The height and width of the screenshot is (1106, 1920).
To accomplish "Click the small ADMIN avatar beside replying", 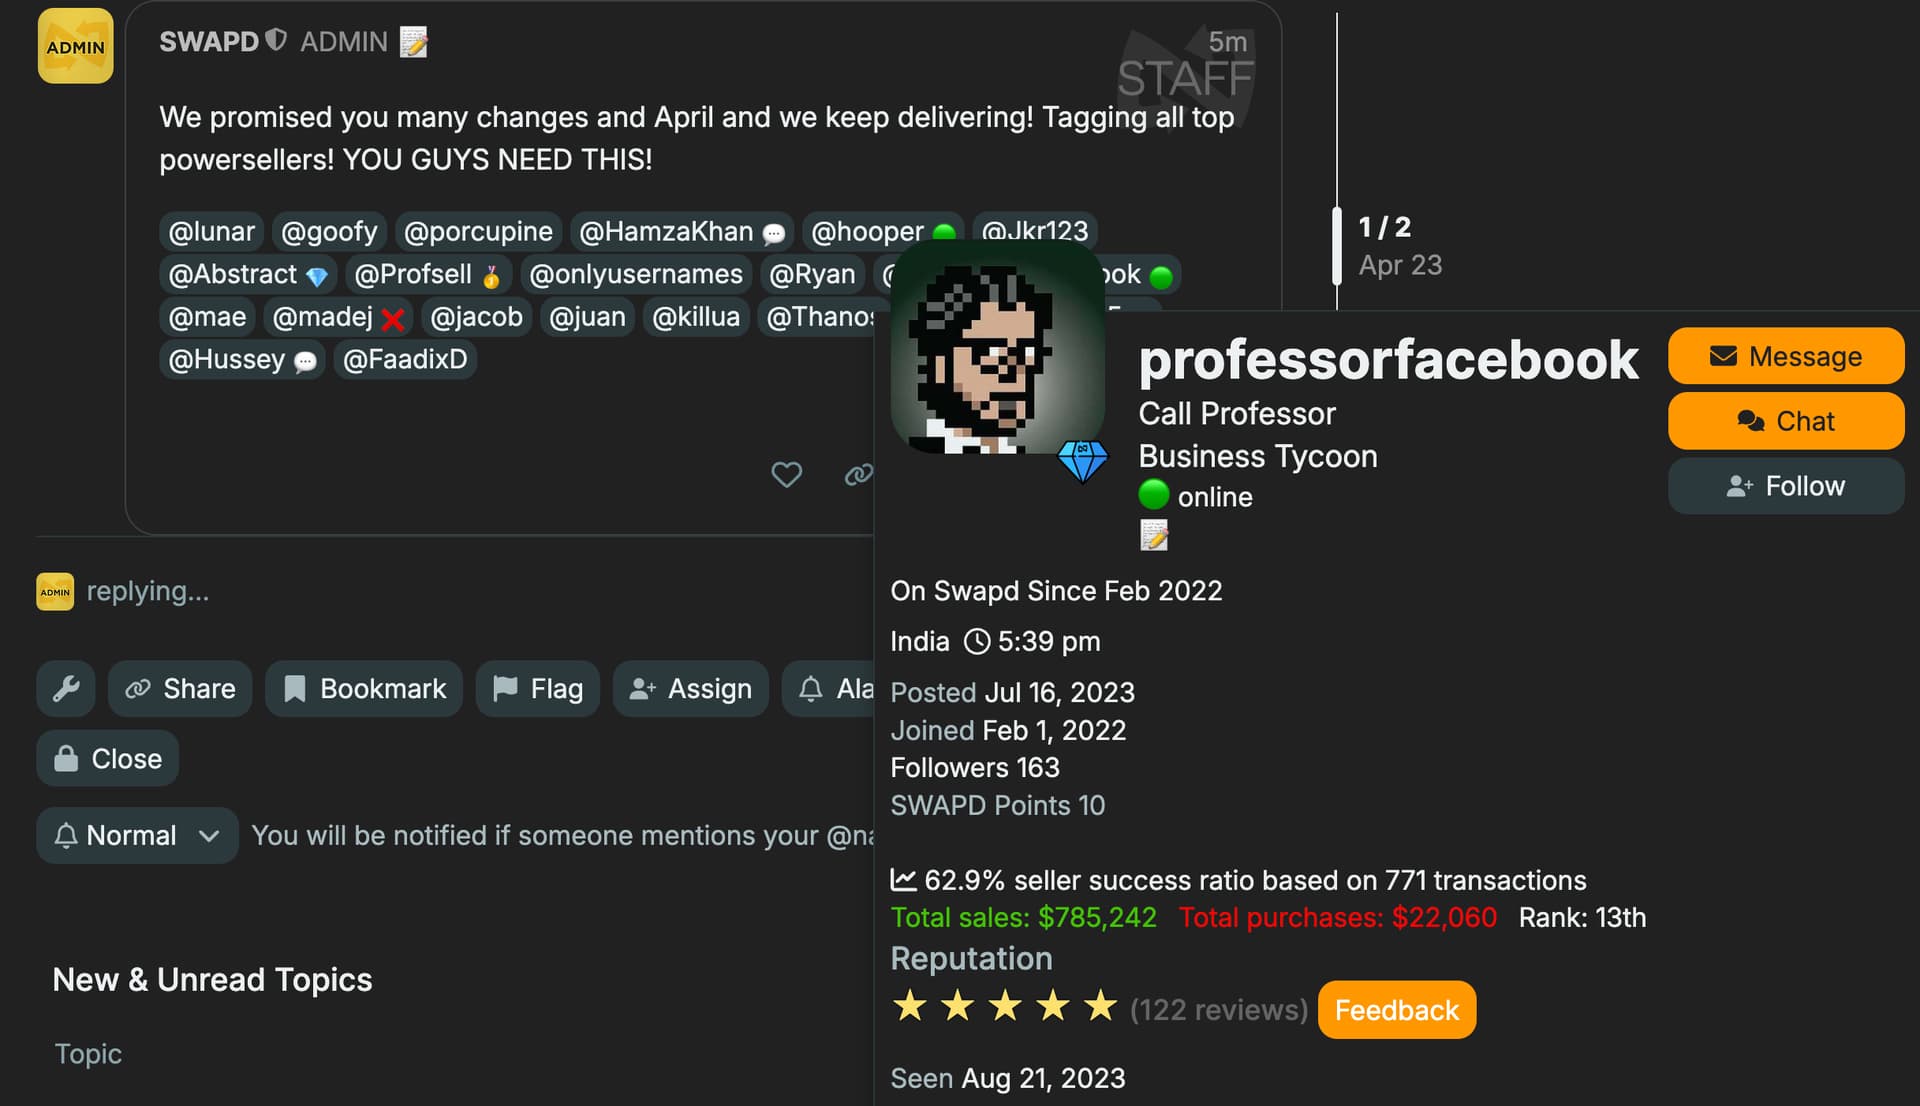I will [55, 591].
